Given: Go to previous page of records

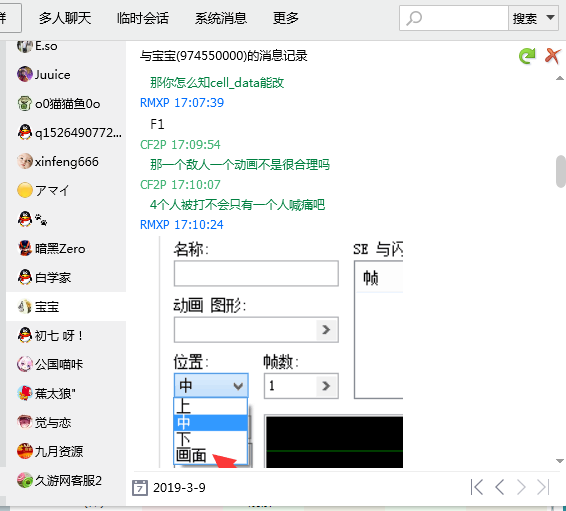Looking at the screenshot, I should [x=500, y=488].
